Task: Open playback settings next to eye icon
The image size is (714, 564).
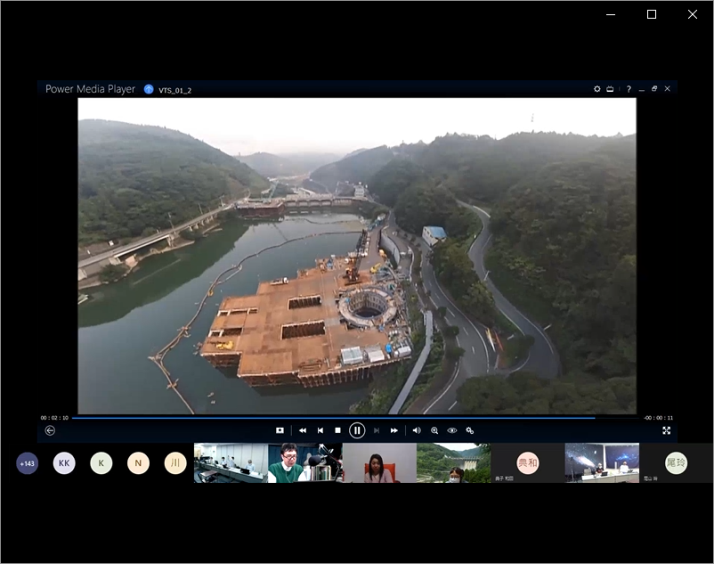Action: click(x=470, y=430)
